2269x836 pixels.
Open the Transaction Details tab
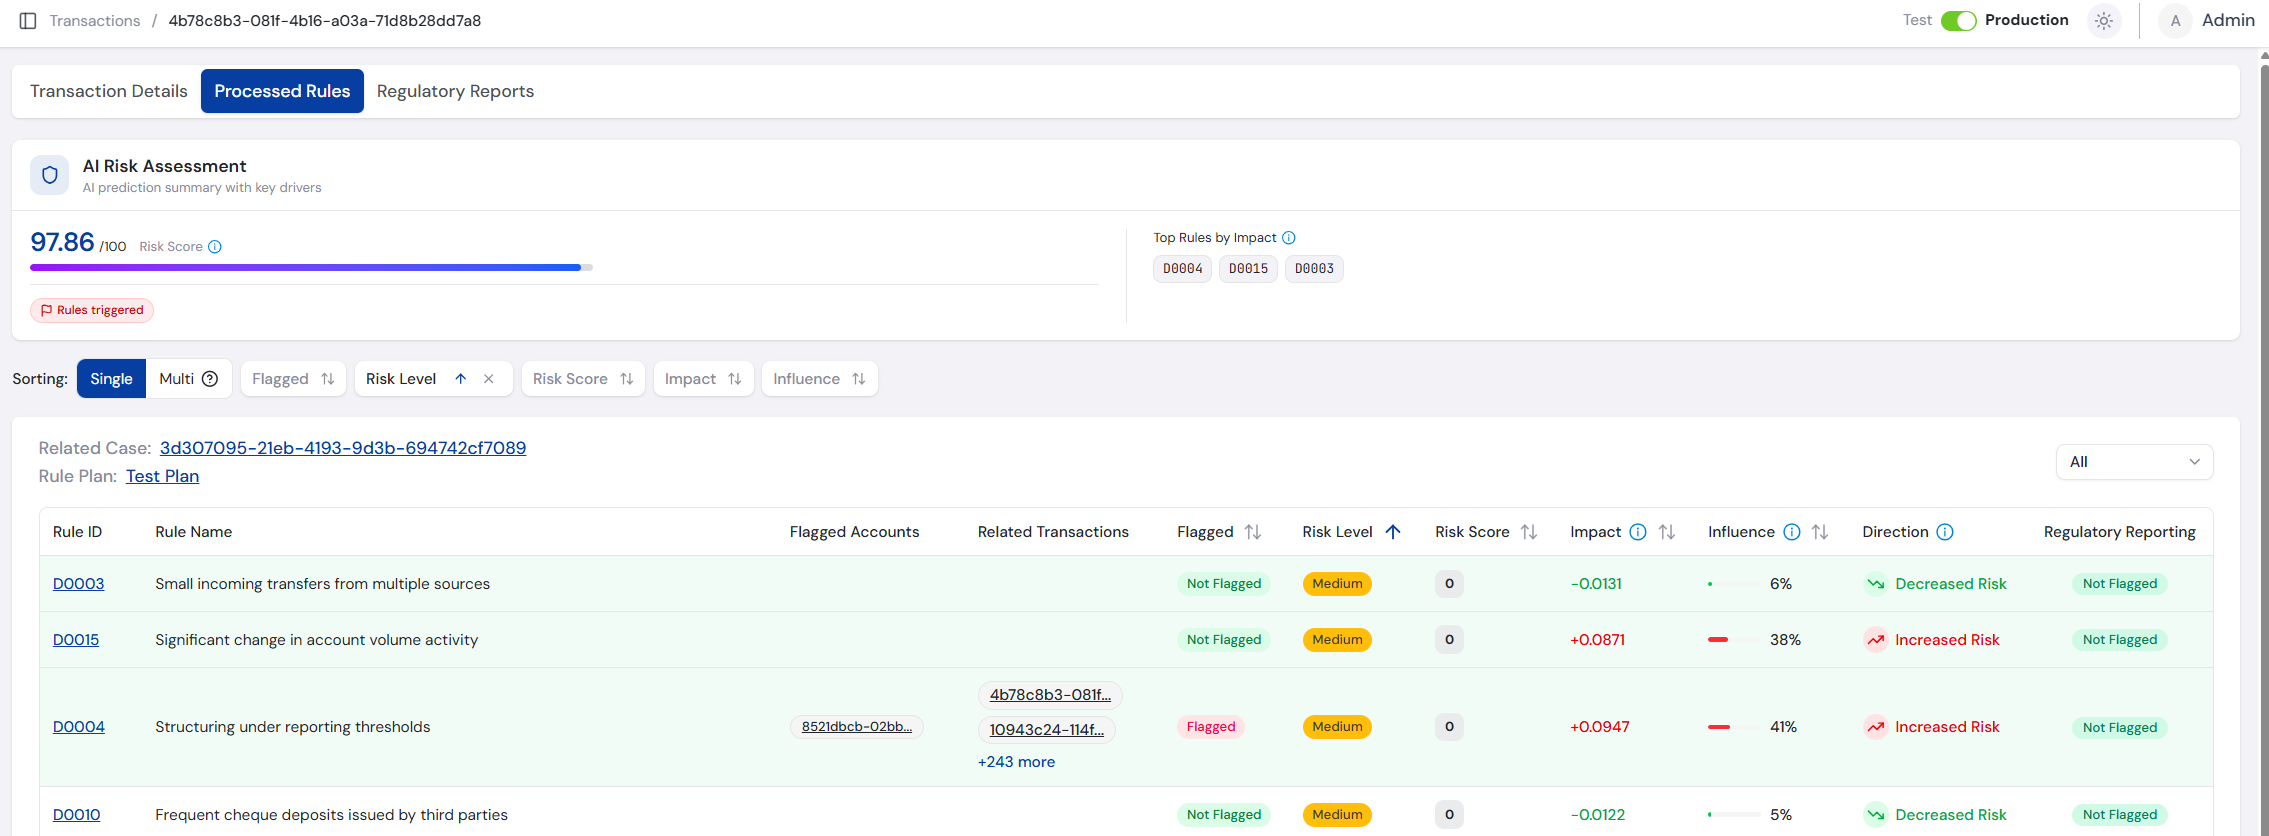[x=109, y=91]
